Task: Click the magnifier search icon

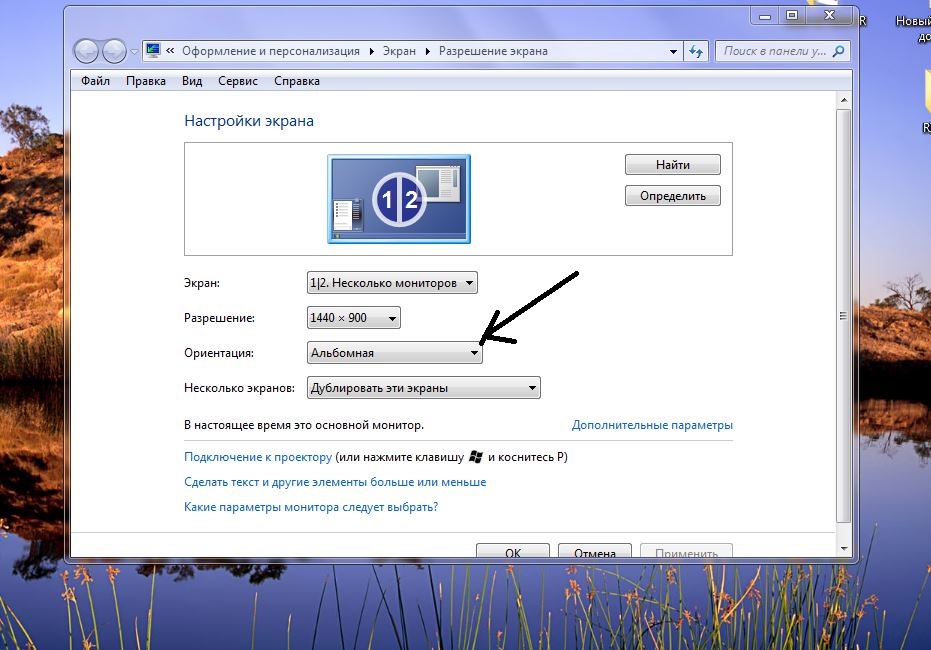Action: 839,51
